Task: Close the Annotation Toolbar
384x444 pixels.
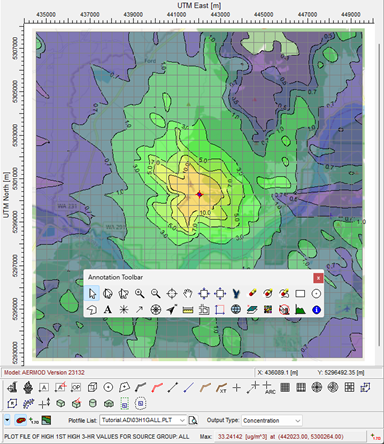Action: [318, 278]
